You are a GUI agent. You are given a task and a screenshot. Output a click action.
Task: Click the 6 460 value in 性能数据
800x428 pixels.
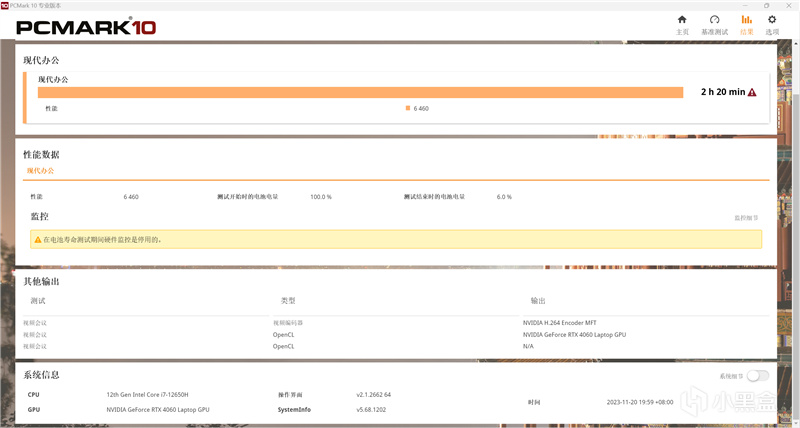click(x=131, y=197)
